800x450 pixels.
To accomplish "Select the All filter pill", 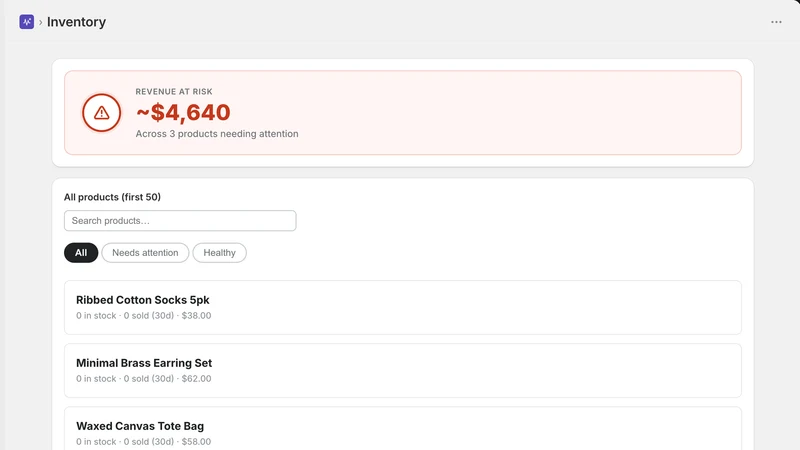I will [x=81, y=253].
